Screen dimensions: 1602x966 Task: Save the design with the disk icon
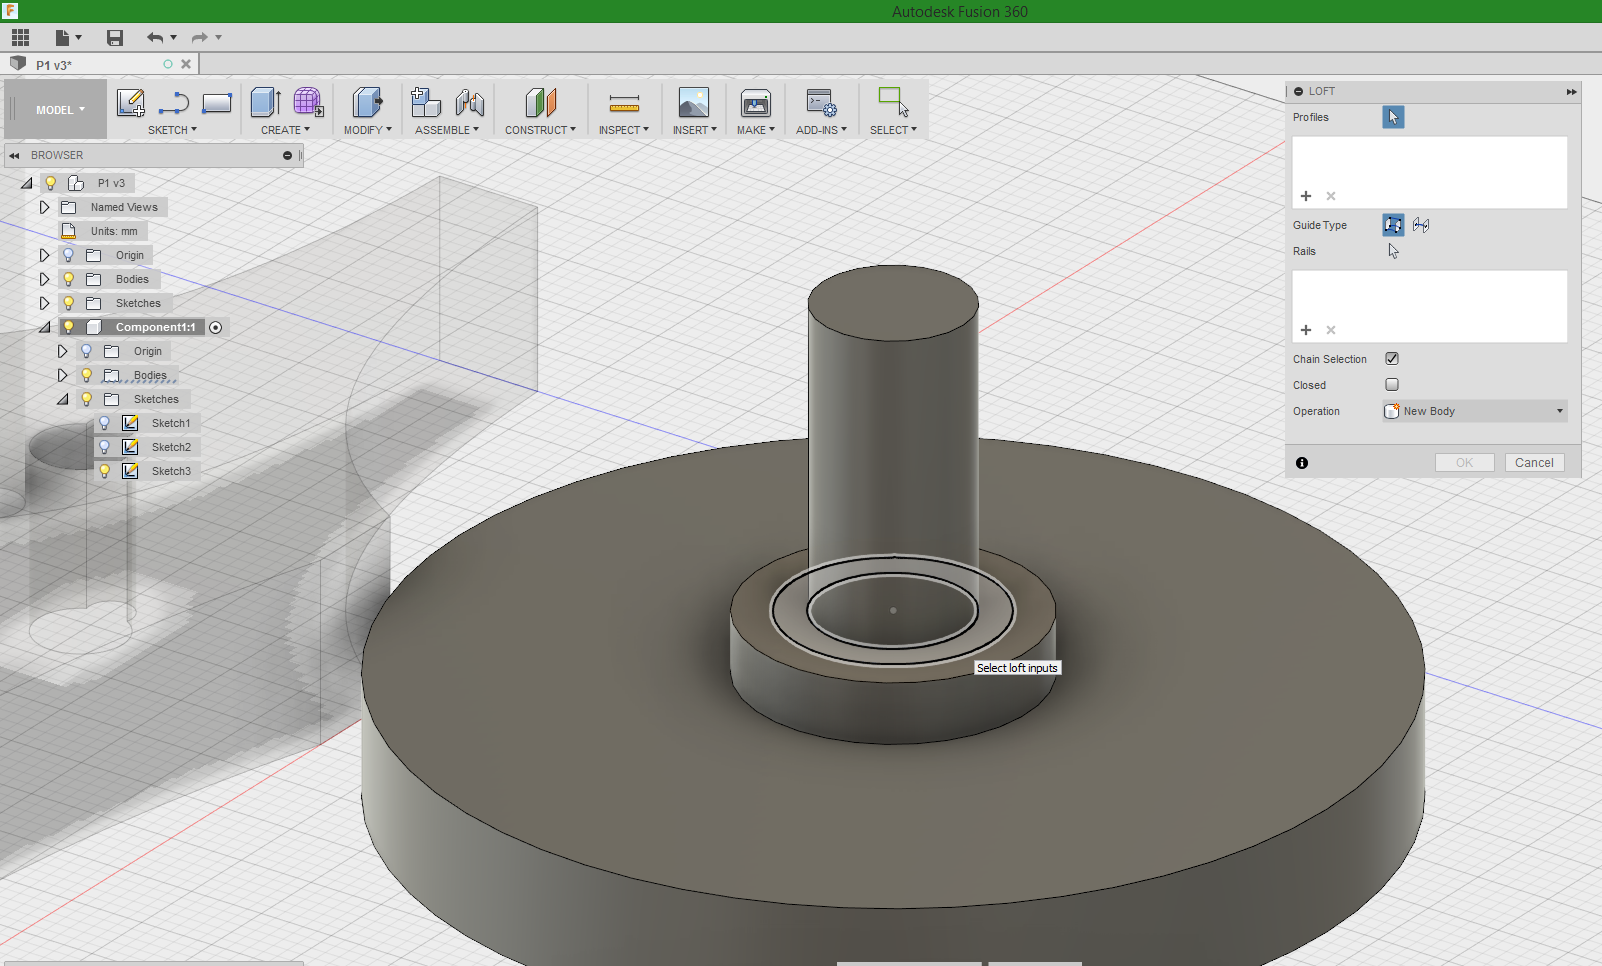tap(115, 38)
